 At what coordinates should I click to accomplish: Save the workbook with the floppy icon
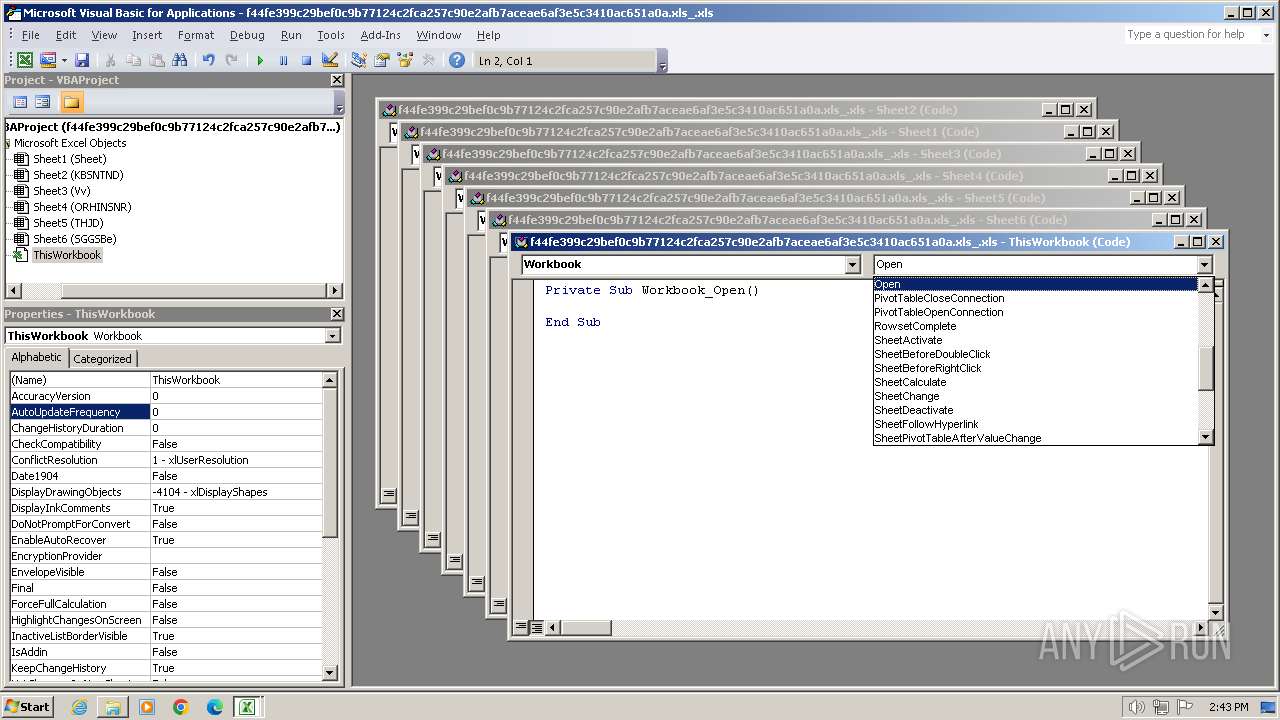point(82,61)
